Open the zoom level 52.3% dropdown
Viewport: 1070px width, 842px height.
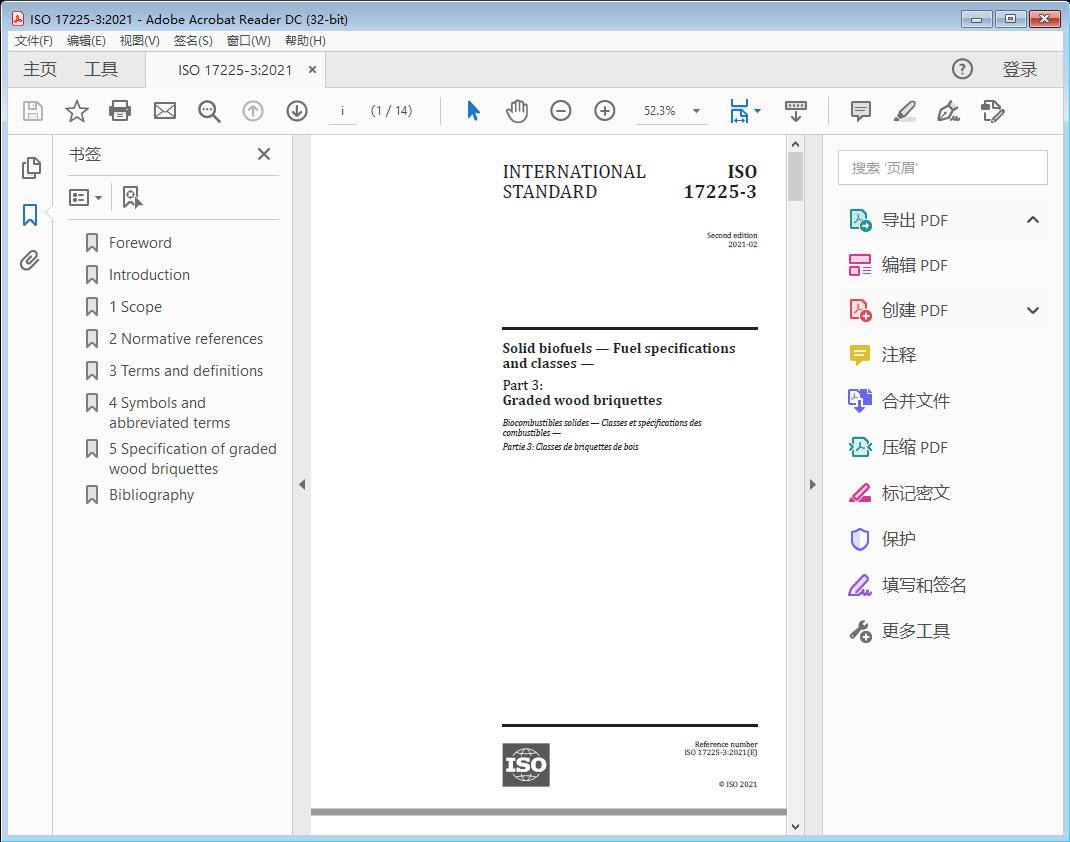click(696, 111)
